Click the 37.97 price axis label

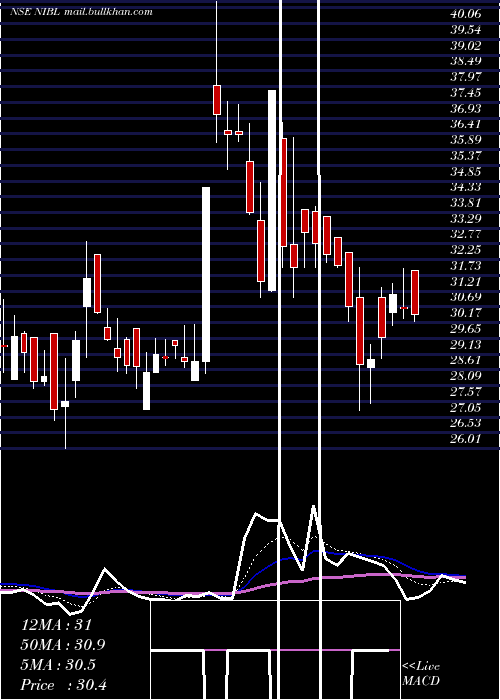(x=466, y=77)
